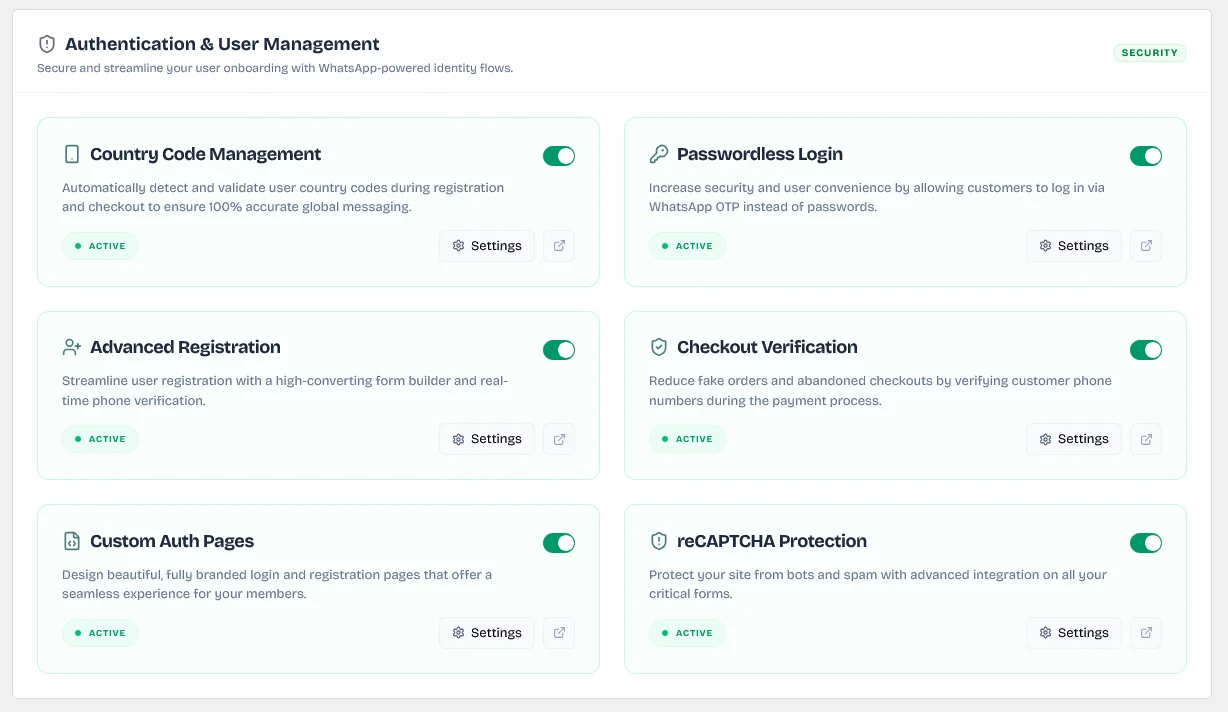Image resolution: width=1228 pixels, height=712 pixels.
Task: Open Settings for Advanced Registration
Action: point(487,439)
